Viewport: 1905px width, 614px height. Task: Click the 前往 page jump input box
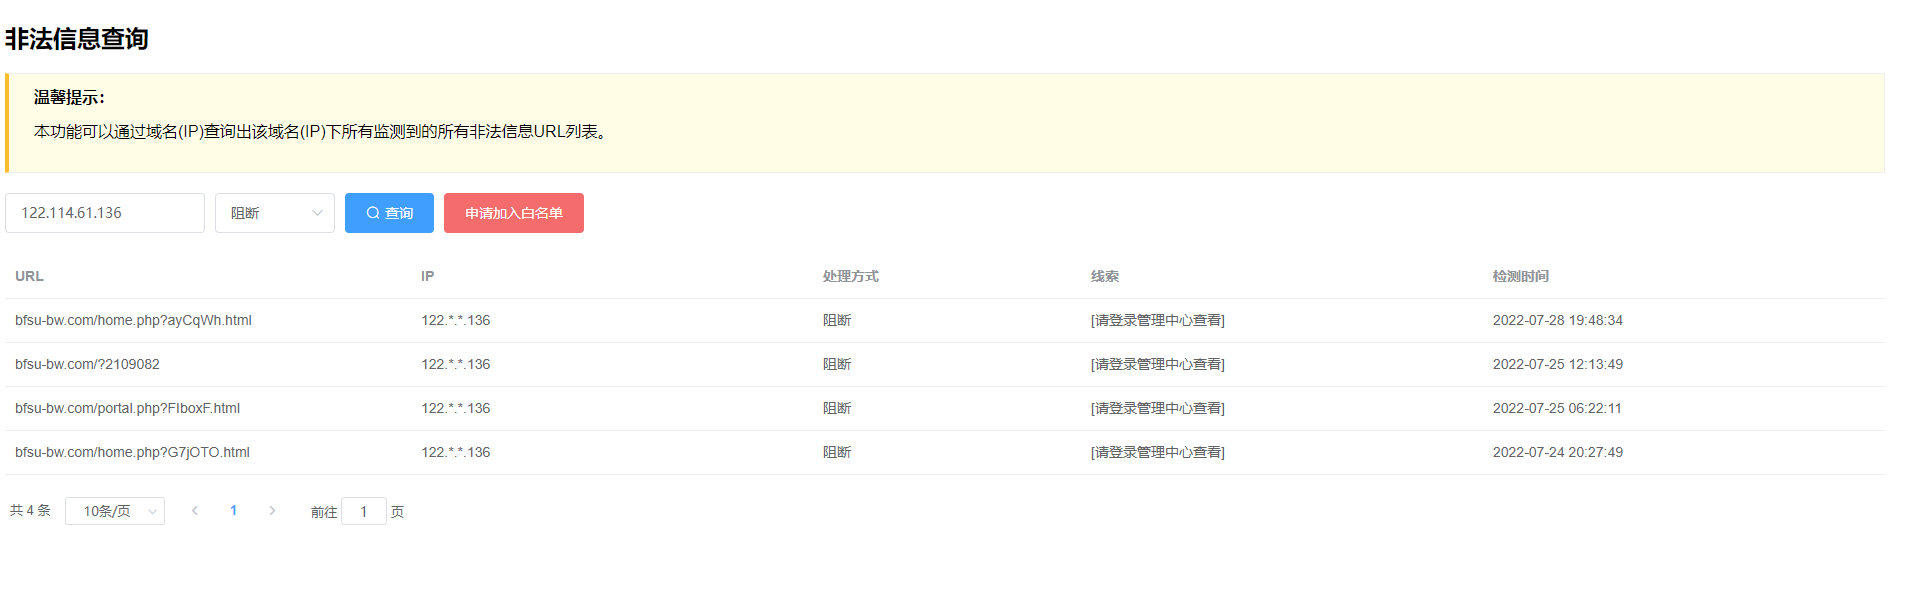pos(363,512)
